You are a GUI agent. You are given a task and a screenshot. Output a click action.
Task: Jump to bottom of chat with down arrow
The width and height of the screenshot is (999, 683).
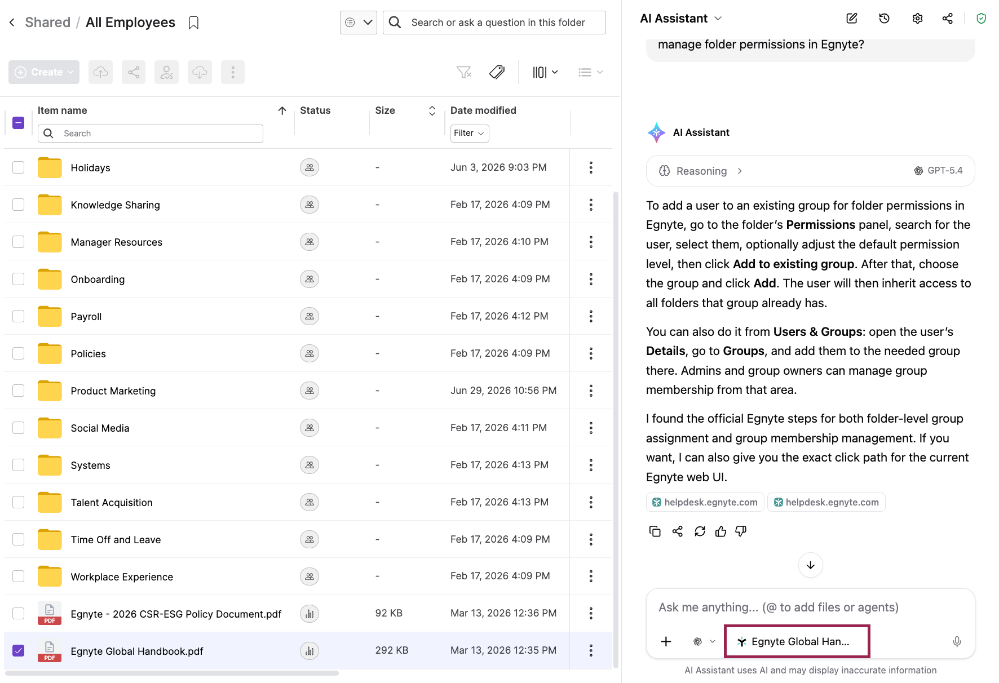pos(810,565)
